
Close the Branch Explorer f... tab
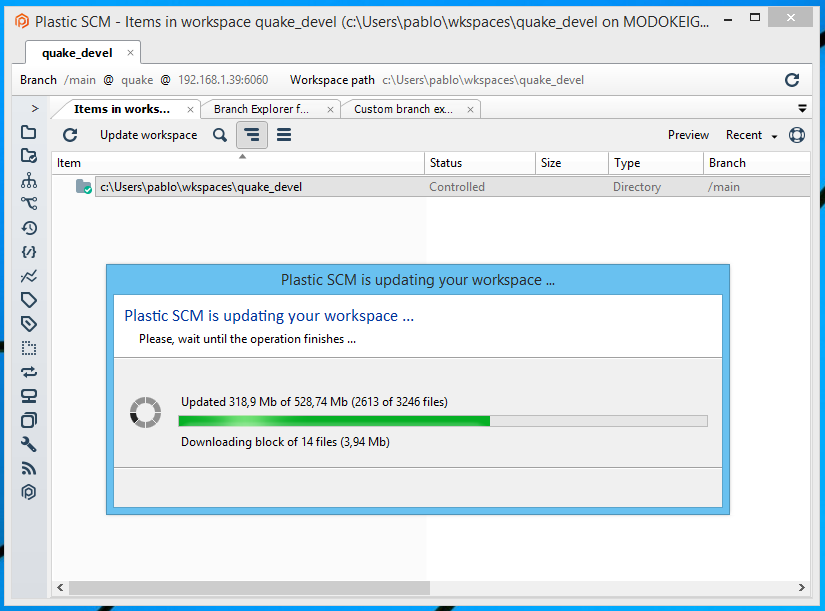(330, 109)
